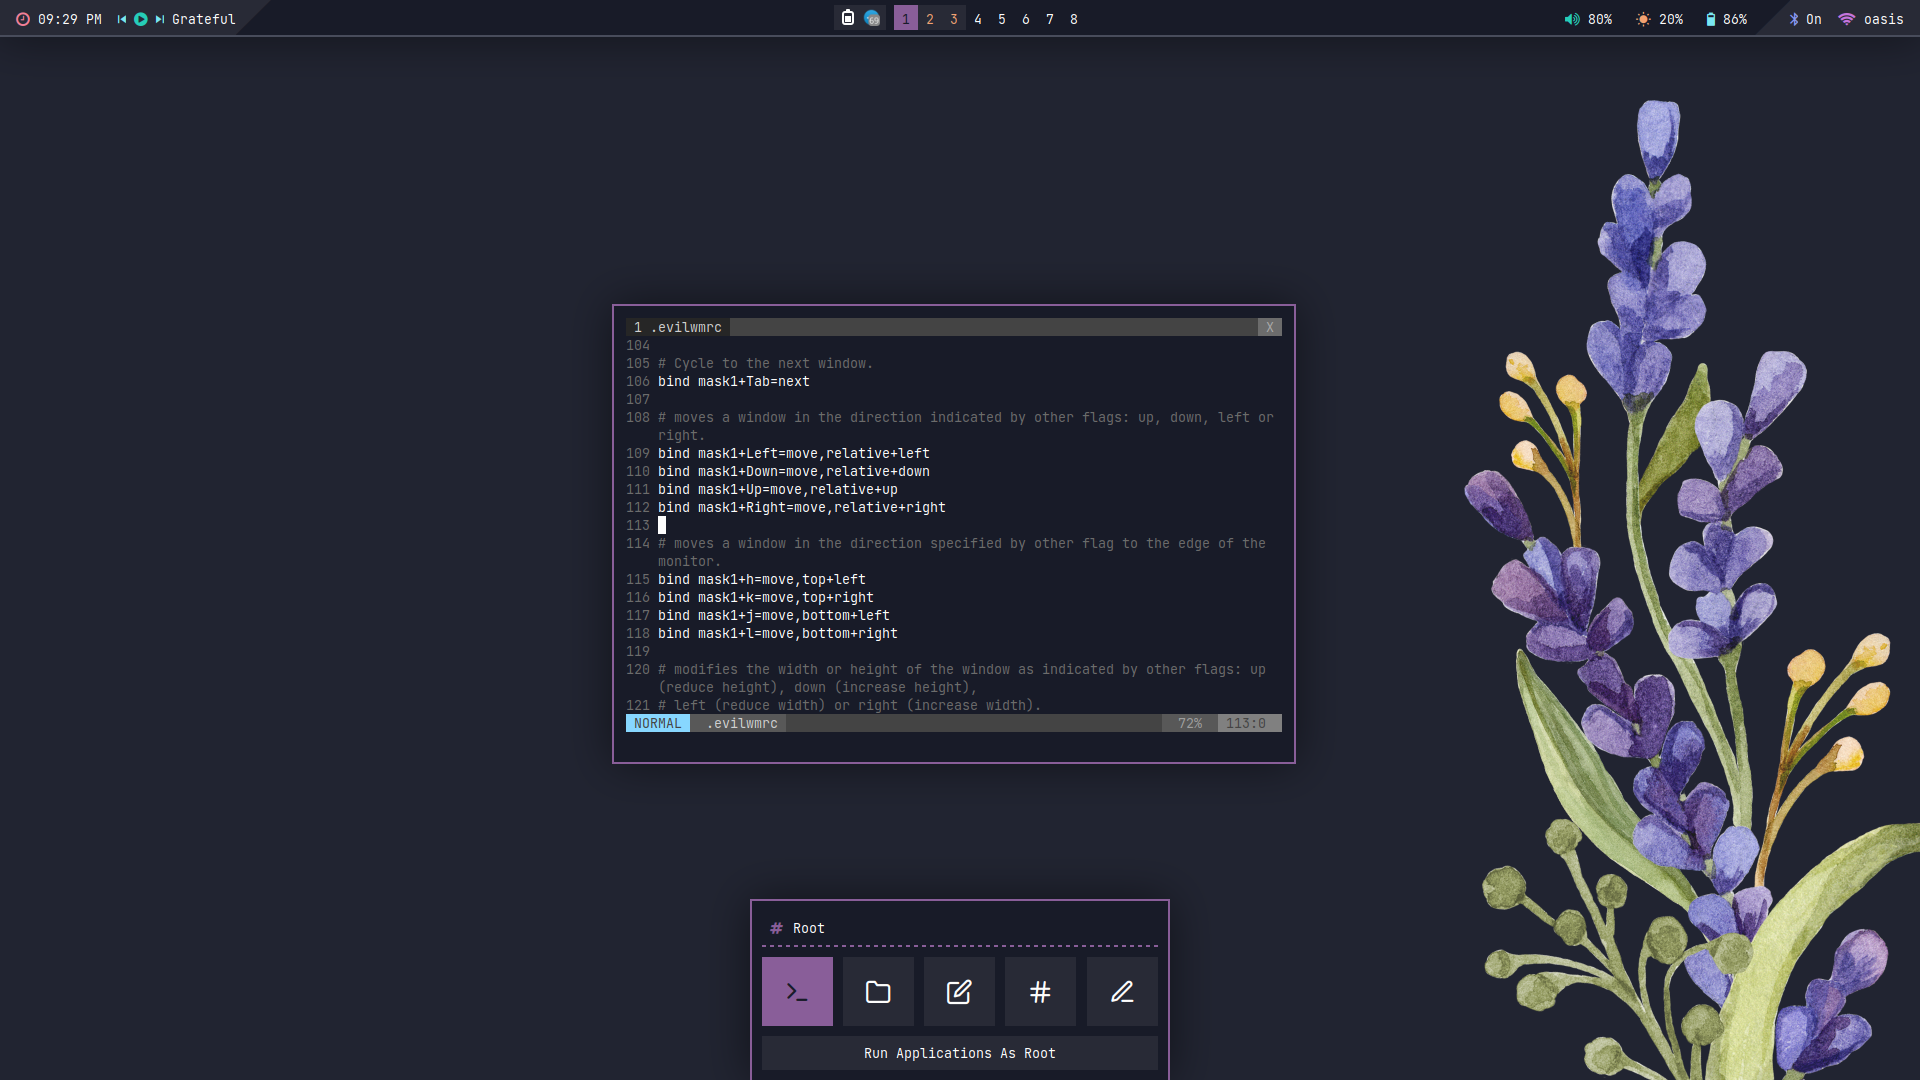Skip to the next track
The width and height of the screenshot is (1920, 1080).
(160, 19)
